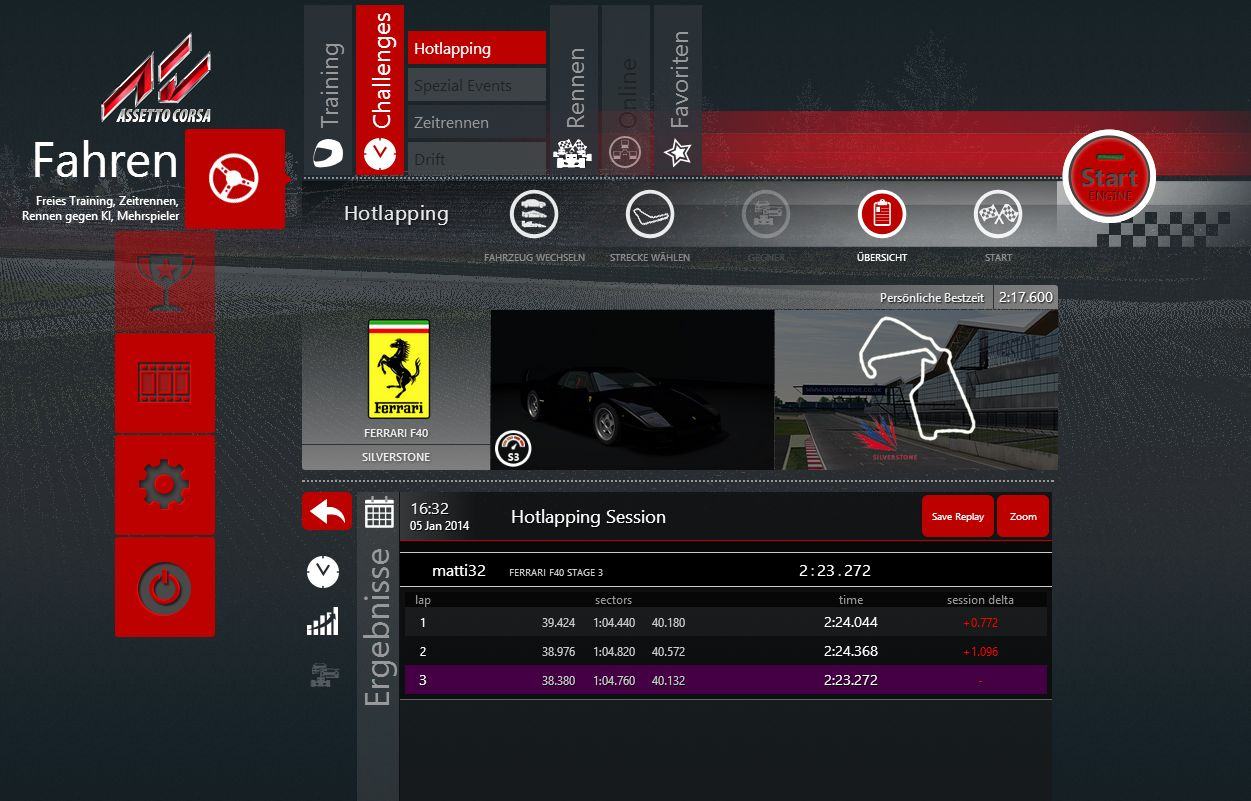Open the trophy career section
The image size is (1251, 801).
[x=165, y=281]
